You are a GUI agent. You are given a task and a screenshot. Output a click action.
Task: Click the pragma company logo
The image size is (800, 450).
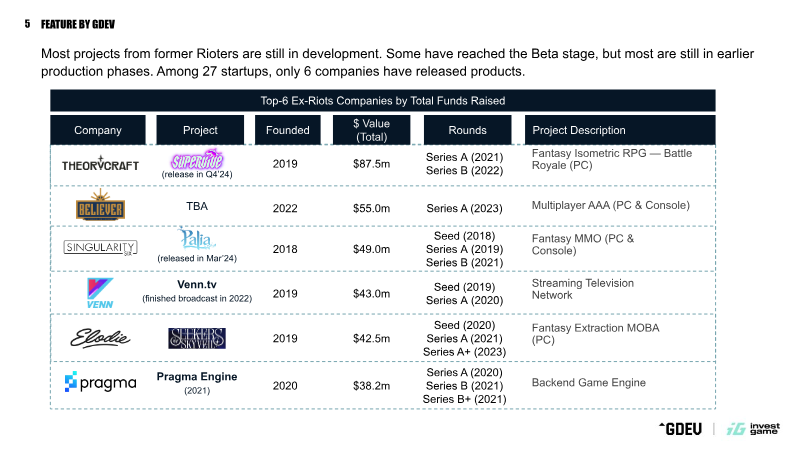point(101,382)
